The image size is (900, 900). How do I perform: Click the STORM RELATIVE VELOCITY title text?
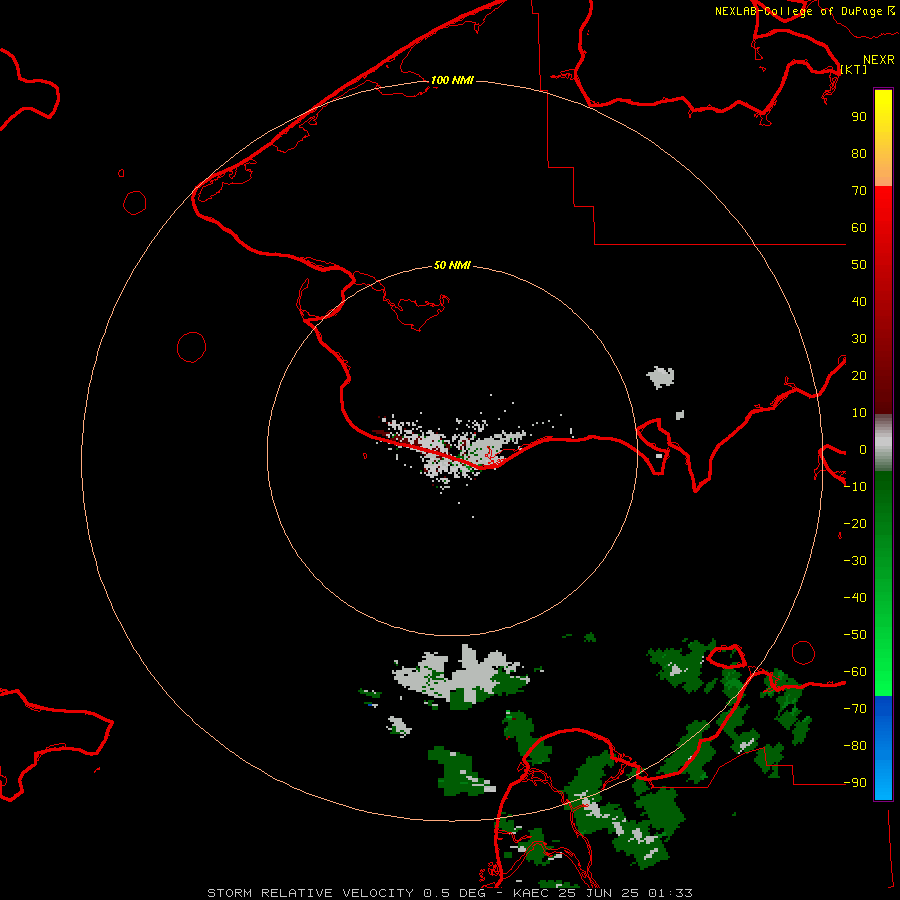[310, 893]
